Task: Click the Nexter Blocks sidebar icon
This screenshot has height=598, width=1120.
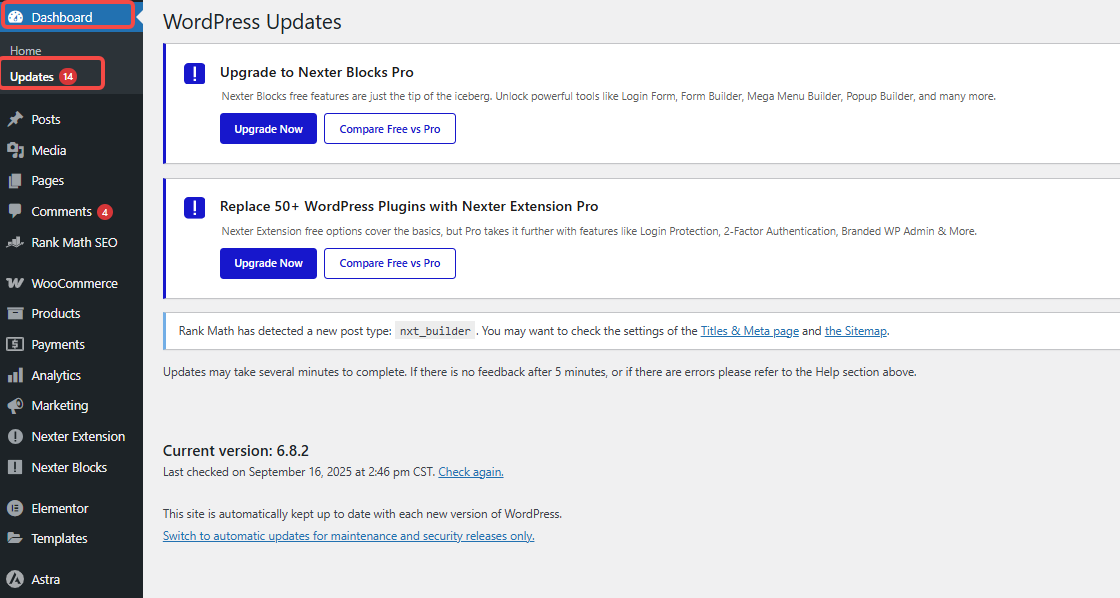Action: tap(15, 467)
